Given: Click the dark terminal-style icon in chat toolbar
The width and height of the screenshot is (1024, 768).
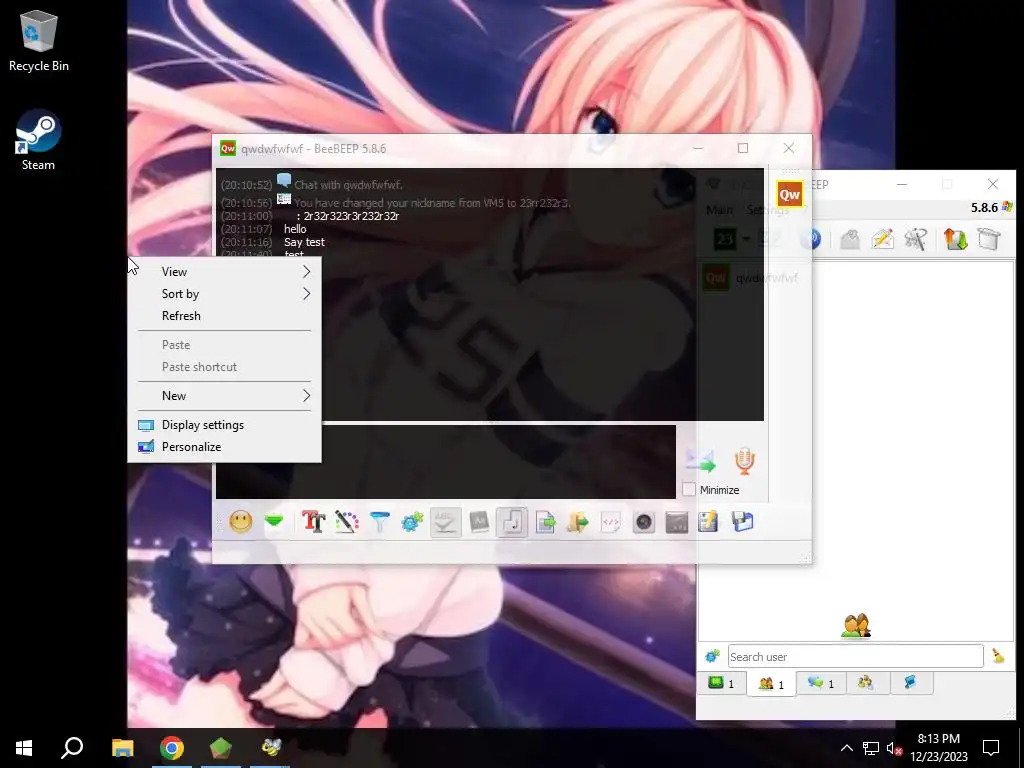Looking at the screenshot, I should [x=677, y=522].
